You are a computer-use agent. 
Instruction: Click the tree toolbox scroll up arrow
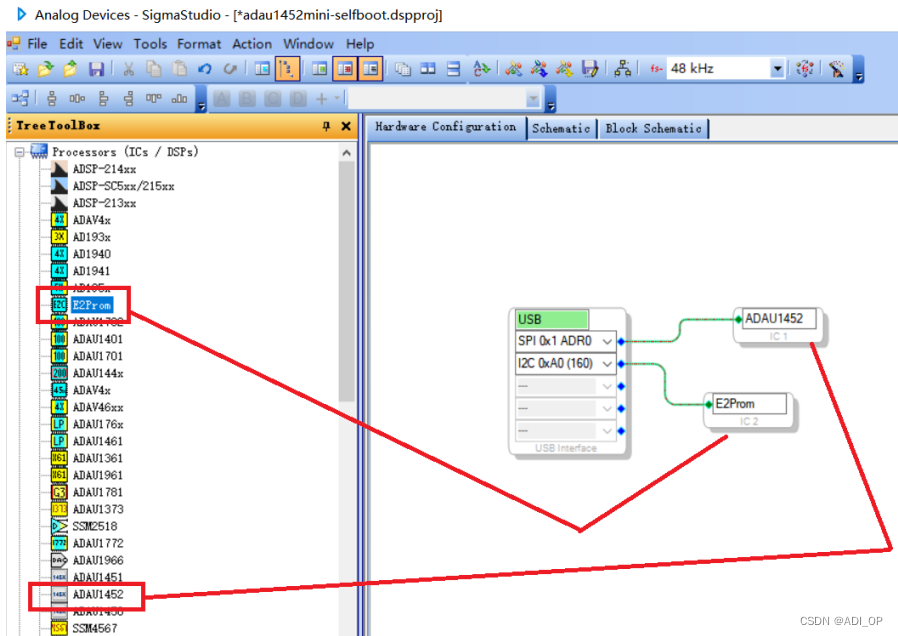pos(346,153)
